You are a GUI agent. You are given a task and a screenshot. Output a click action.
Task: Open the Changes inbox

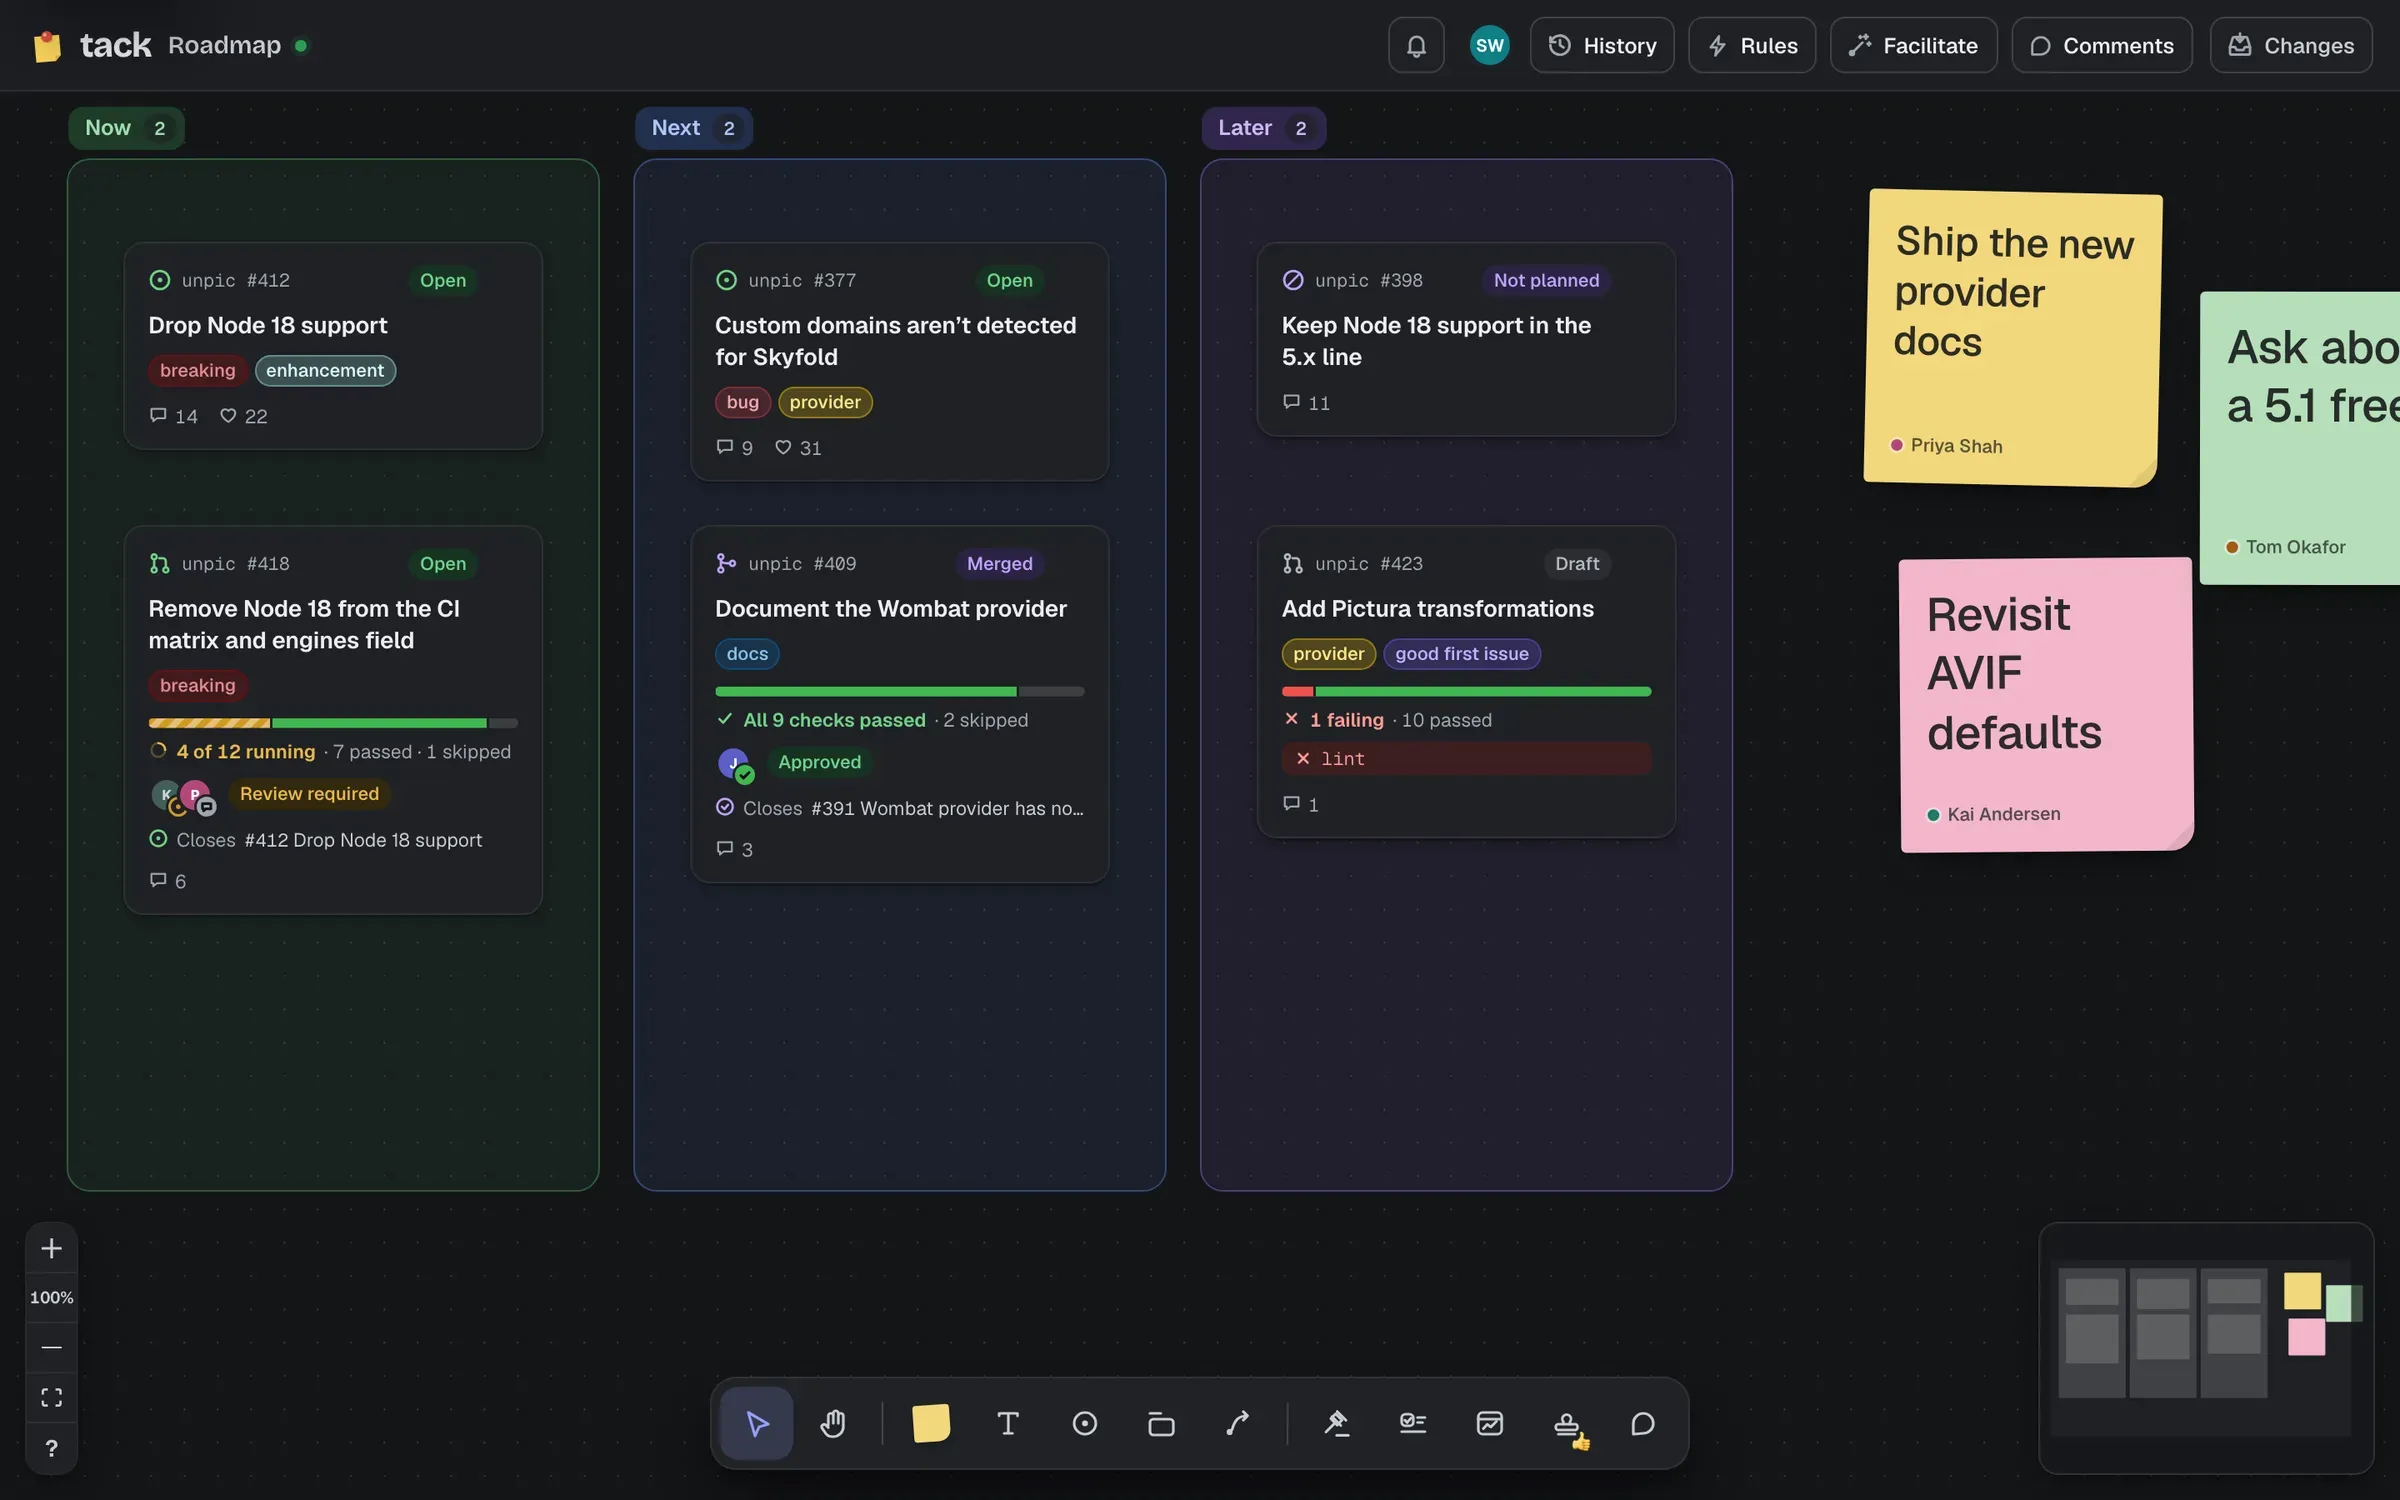(2291, 45)
